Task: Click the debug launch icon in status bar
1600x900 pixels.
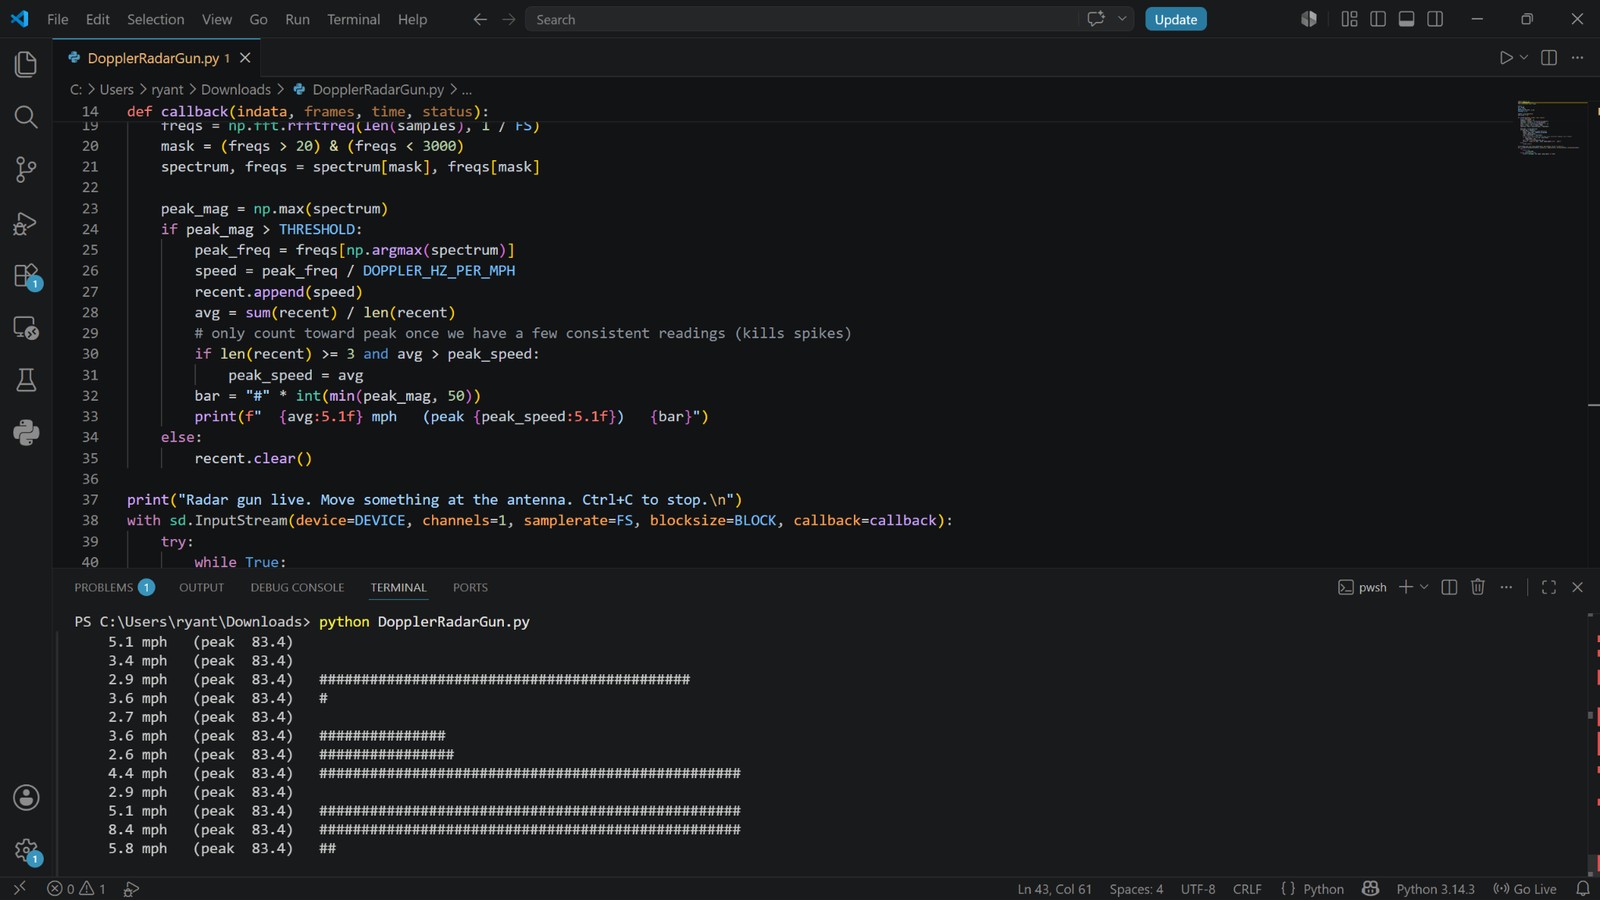Action: [x=131, y=889]
